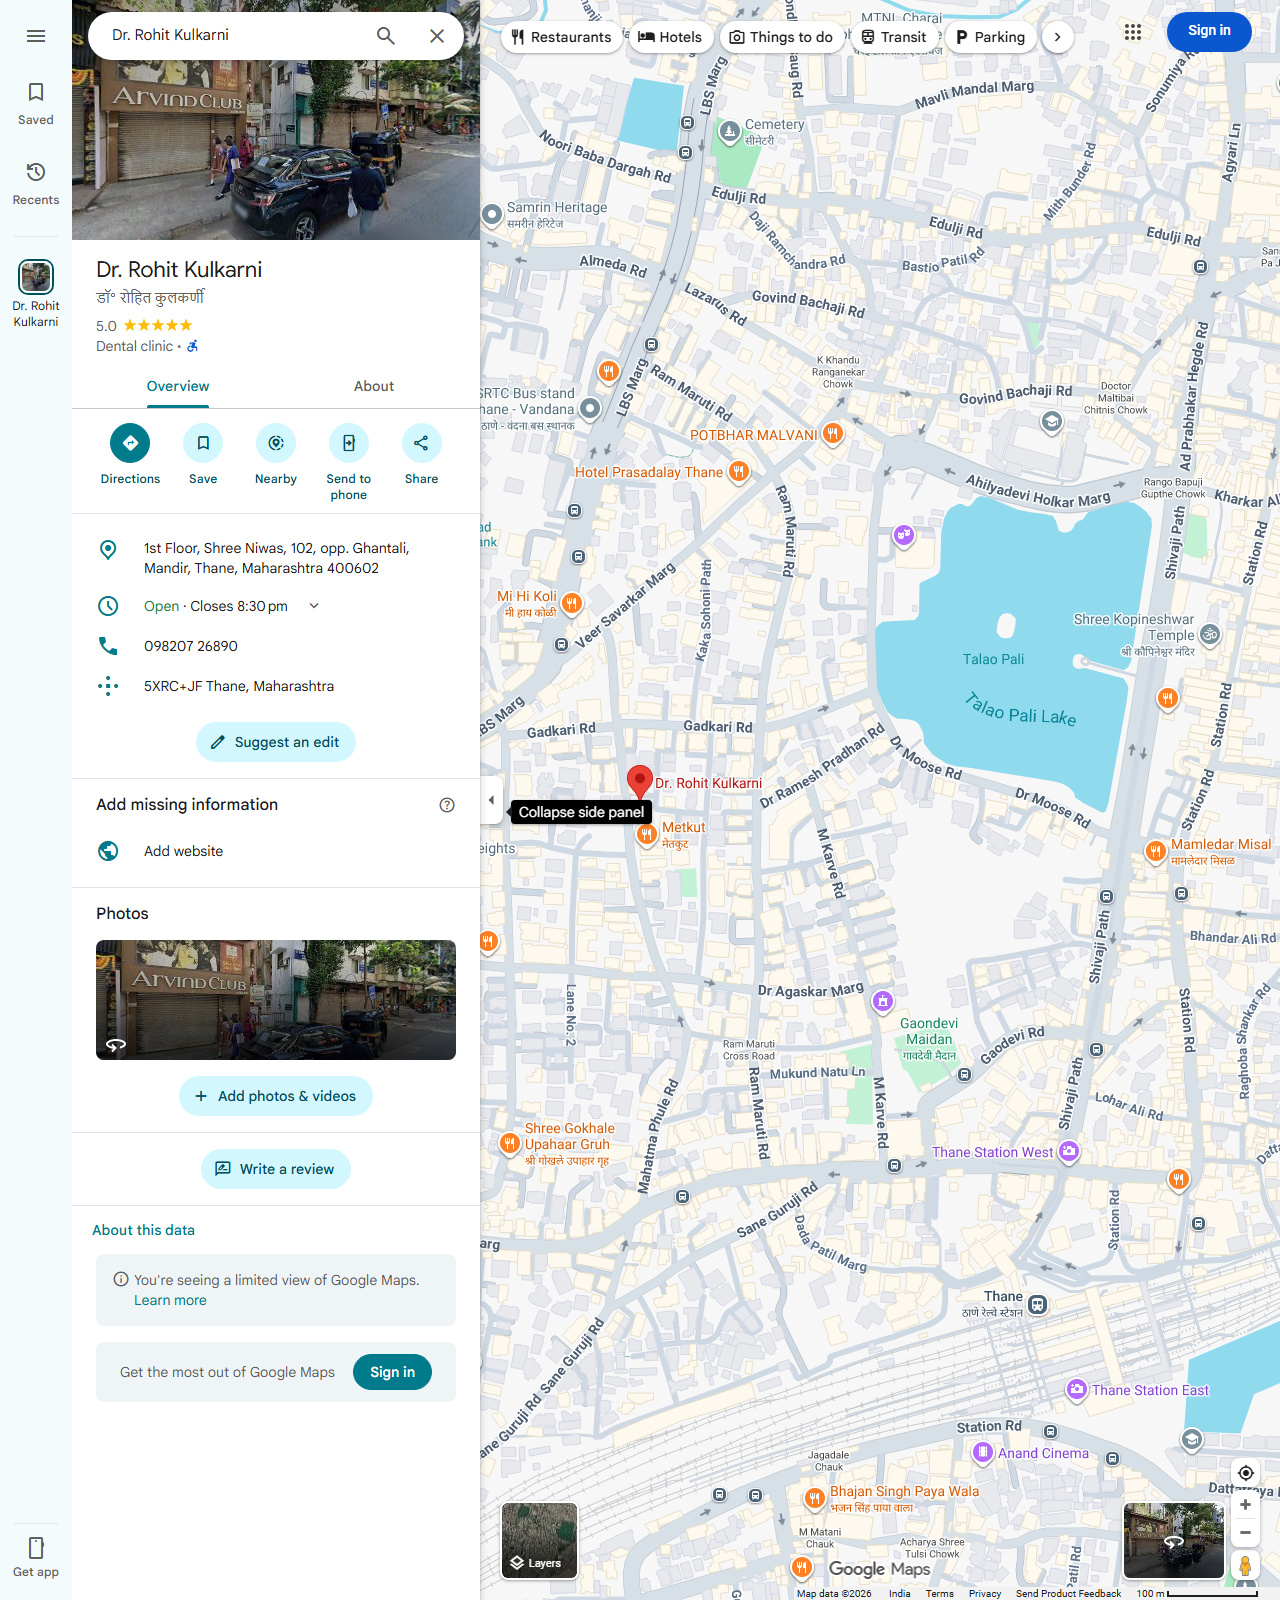Click the Get app icon

click(36, 1548)
